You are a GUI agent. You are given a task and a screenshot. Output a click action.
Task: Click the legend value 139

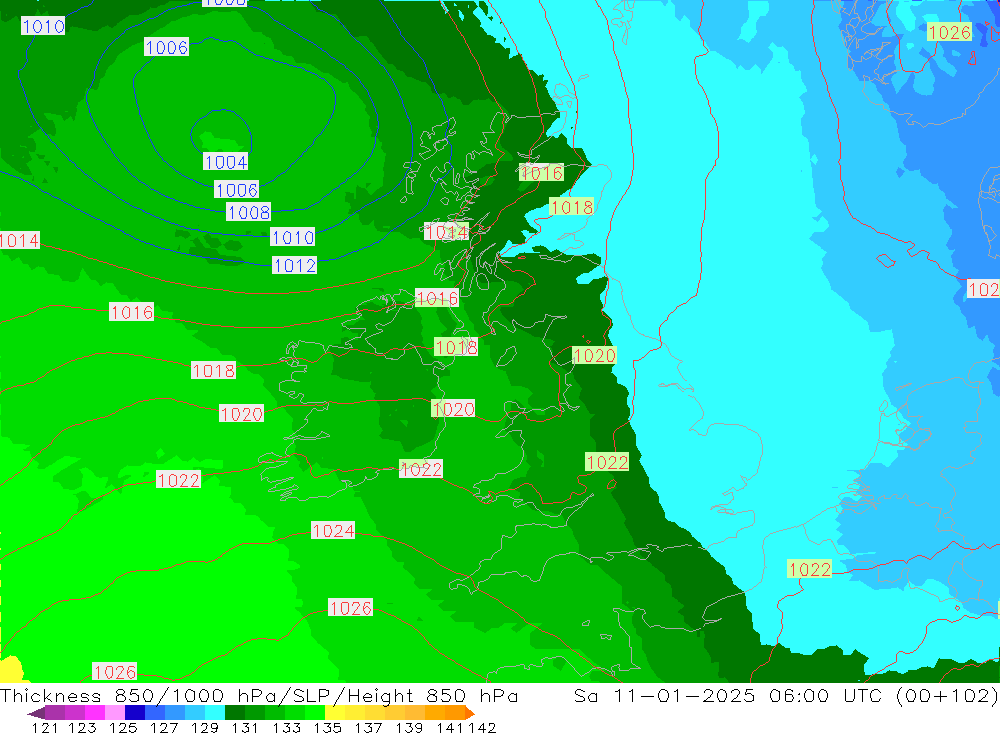coord(409,727)
